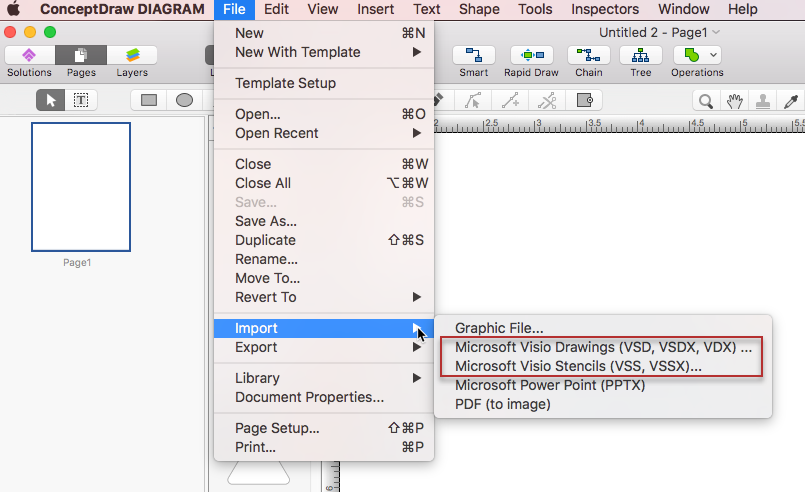Open the Solutions panel
This screenshot has height=492, width=805.
29,55
